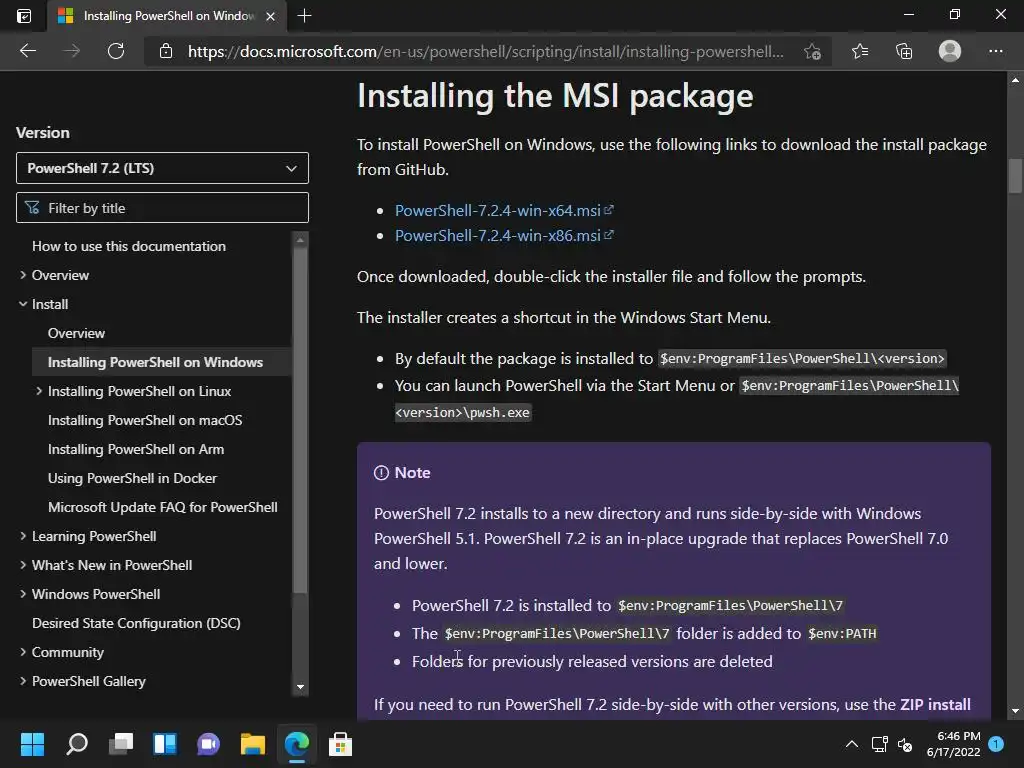This screenshot has height=768, width=1024.
Task: Open Widgets from taskbar
Action: click(165, 744)
